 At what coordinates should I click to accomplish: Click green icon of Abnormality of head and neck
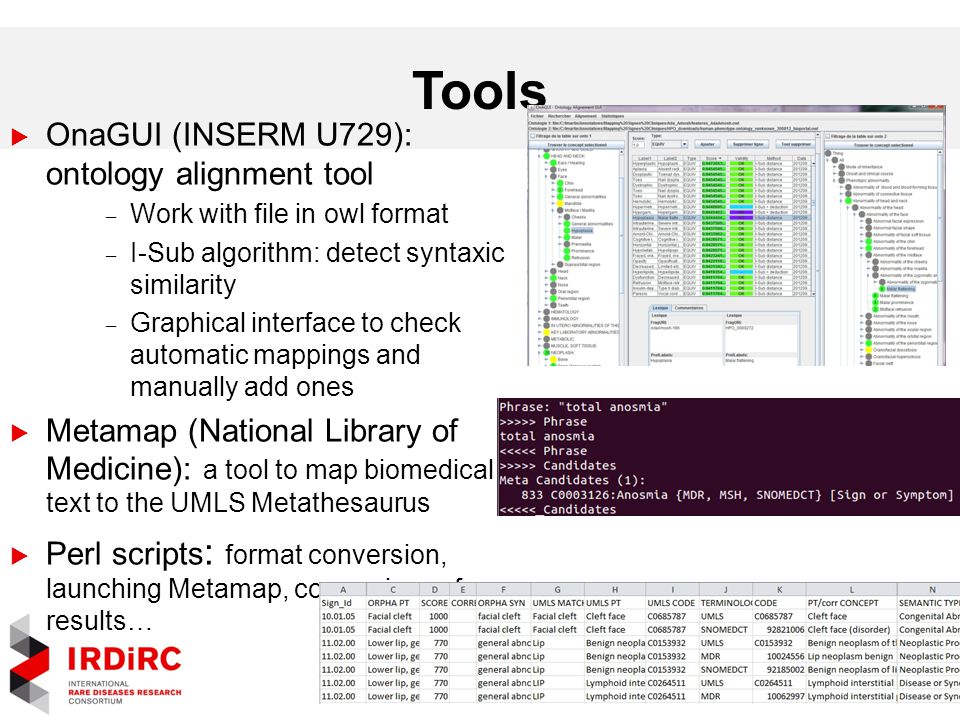pos(849,201)
